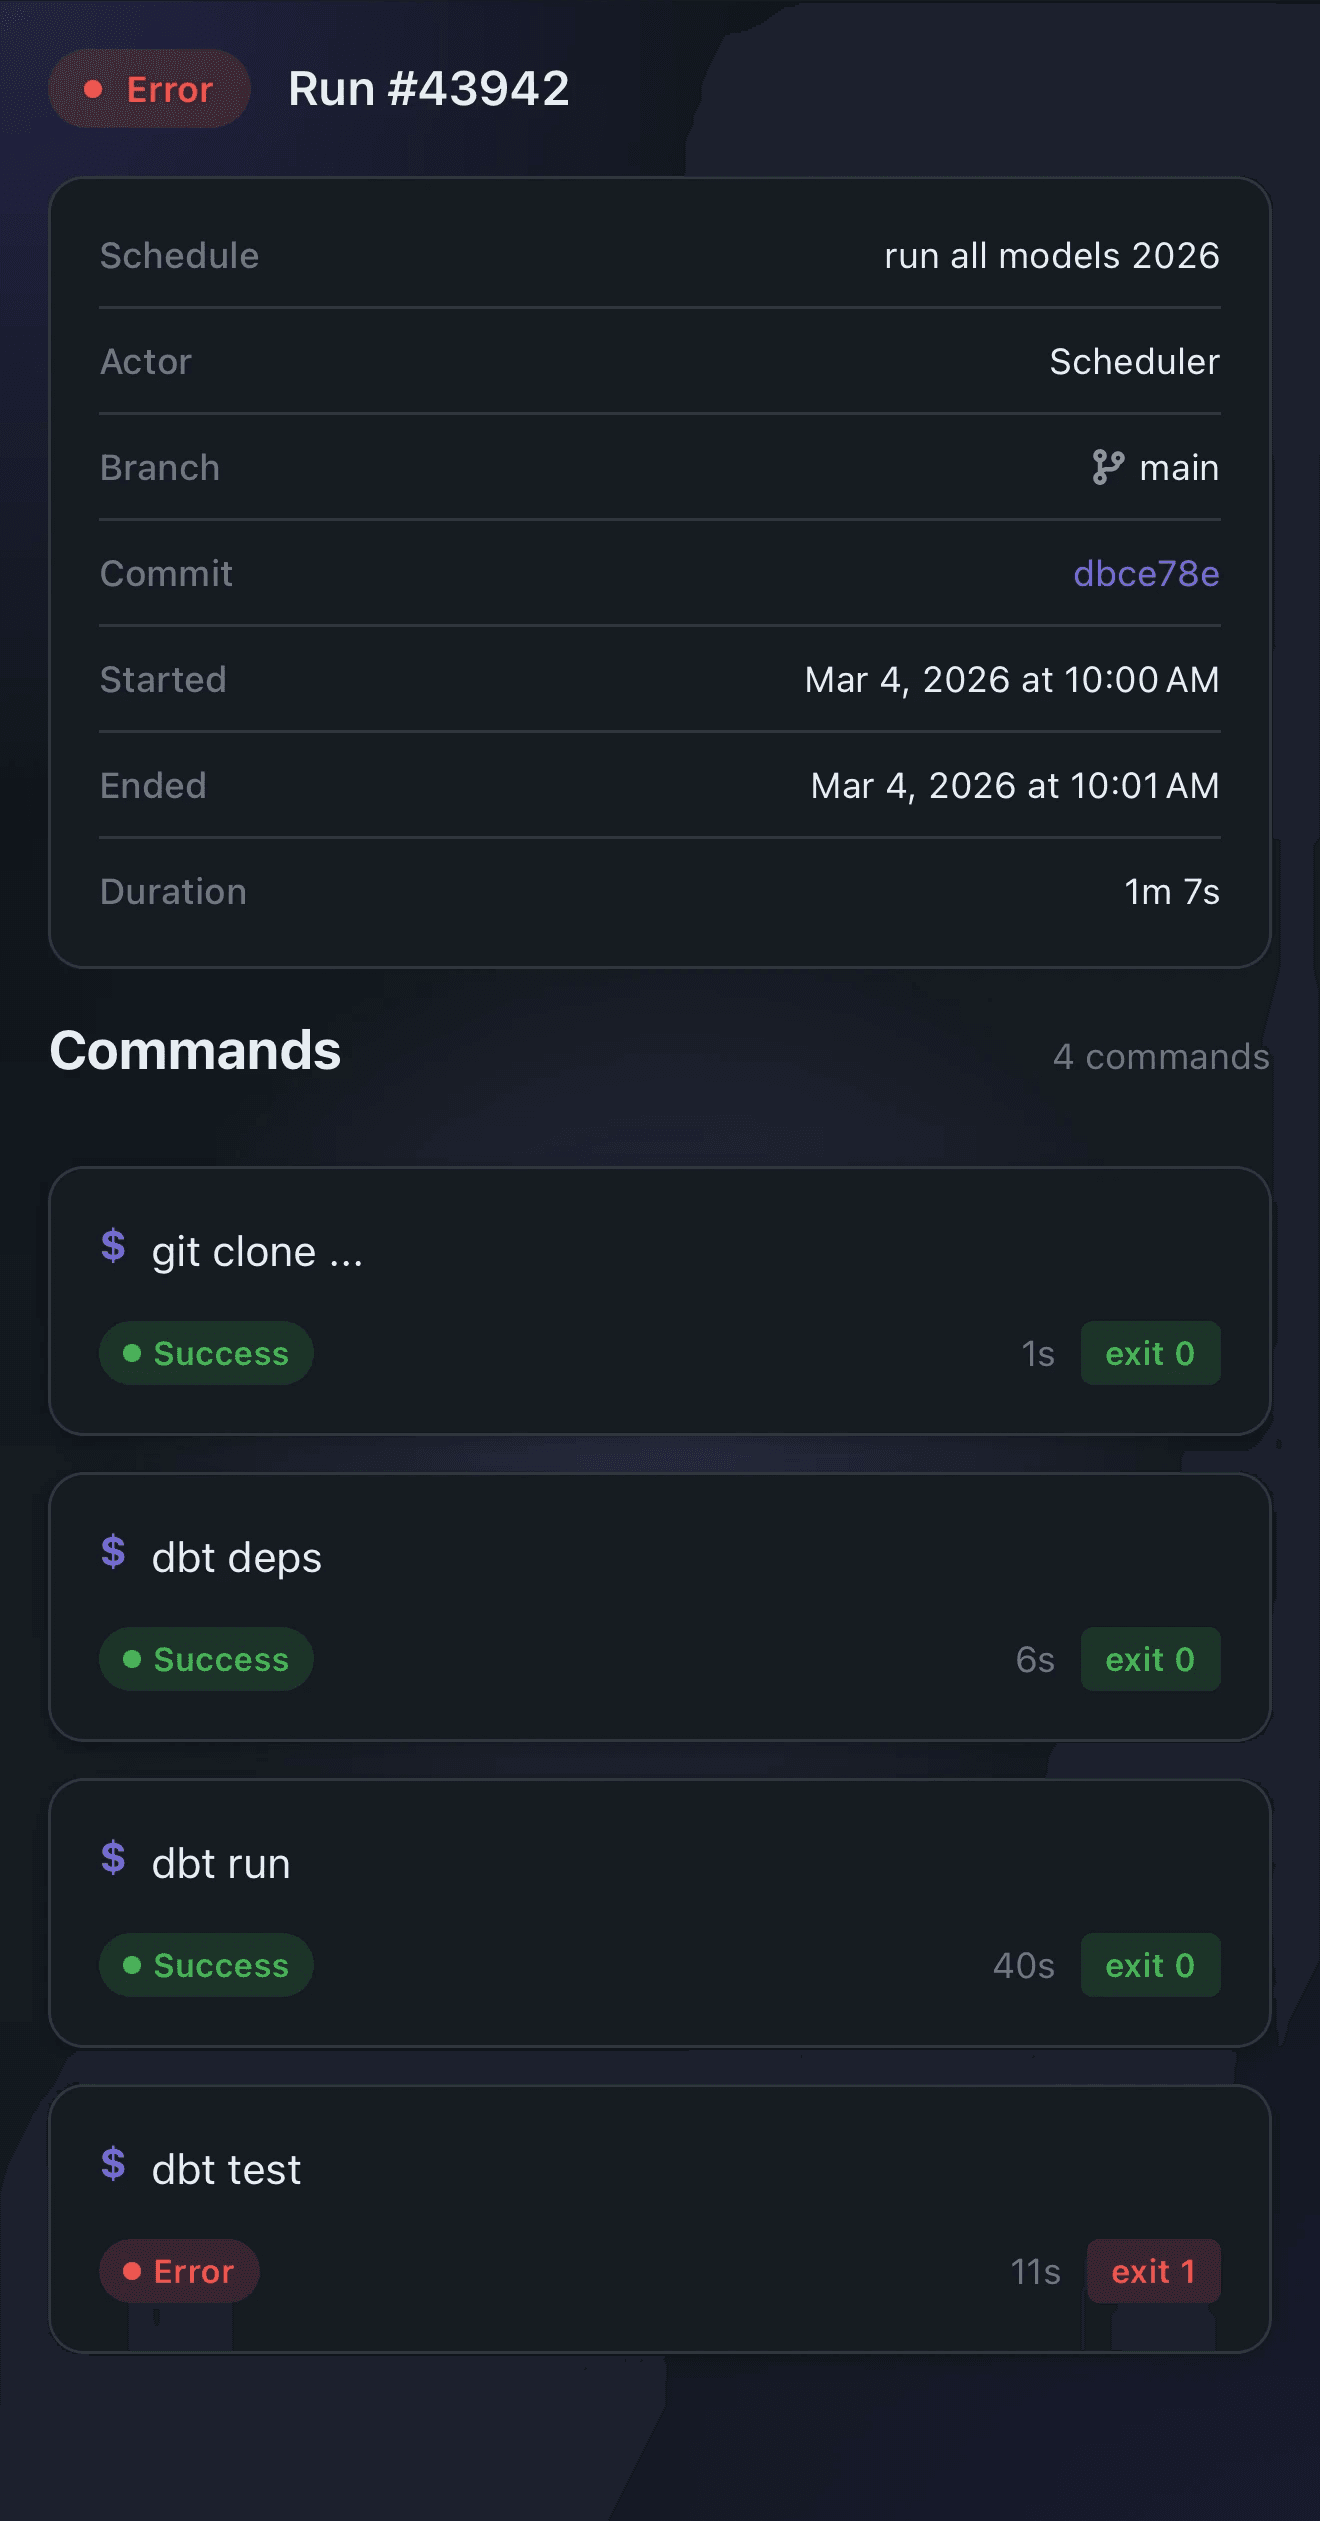Select the Commands section heading
Image resolution: width=1320 pixels, height=2521 pixels.
(x=196, y=1051)
